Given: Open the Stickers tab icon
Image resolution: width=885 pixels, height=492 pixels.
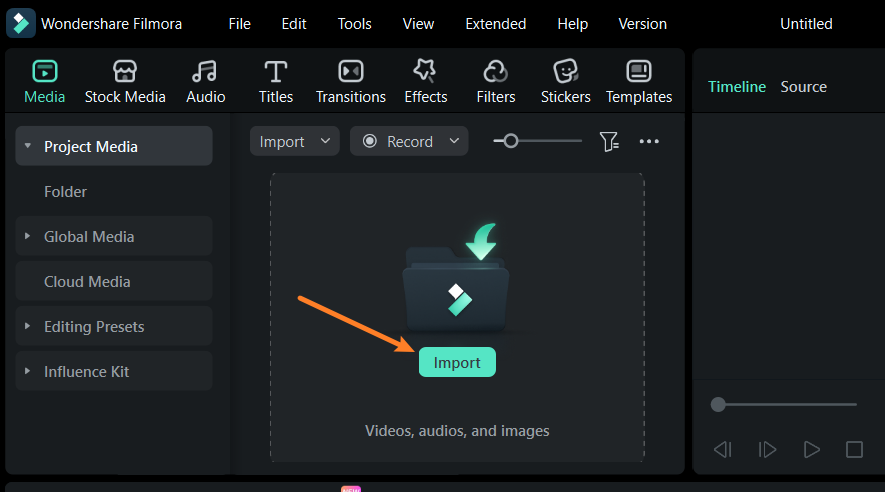Looking at the screenshot, I should tap(566, 72).
